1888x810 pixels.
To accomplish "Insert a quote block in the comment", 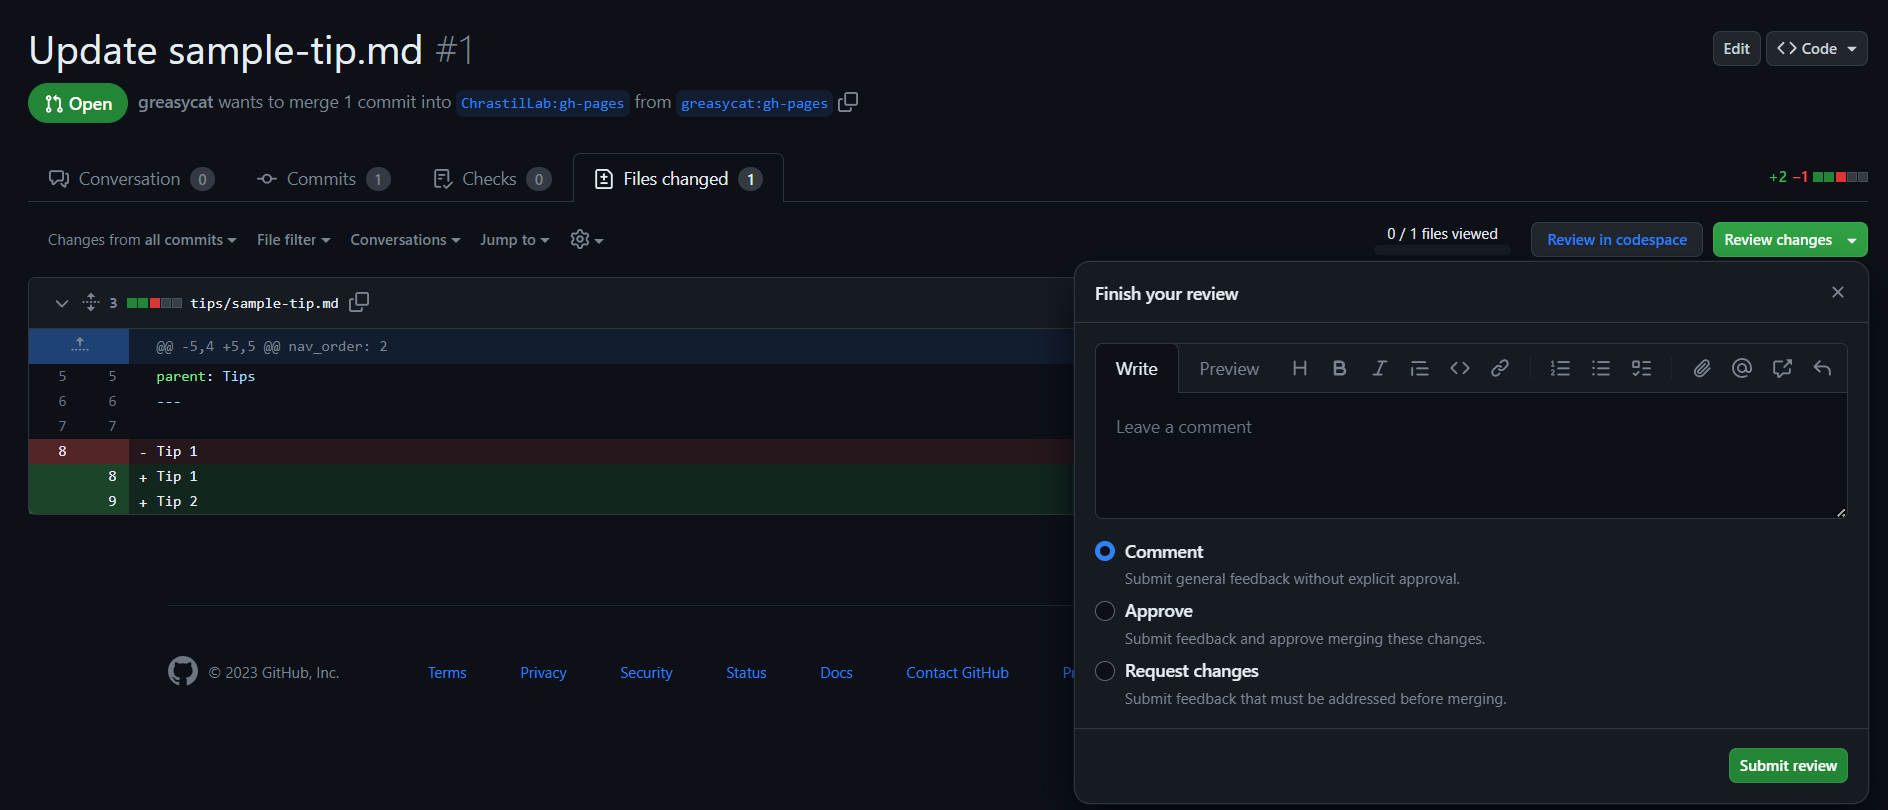I will [1419, 368].
